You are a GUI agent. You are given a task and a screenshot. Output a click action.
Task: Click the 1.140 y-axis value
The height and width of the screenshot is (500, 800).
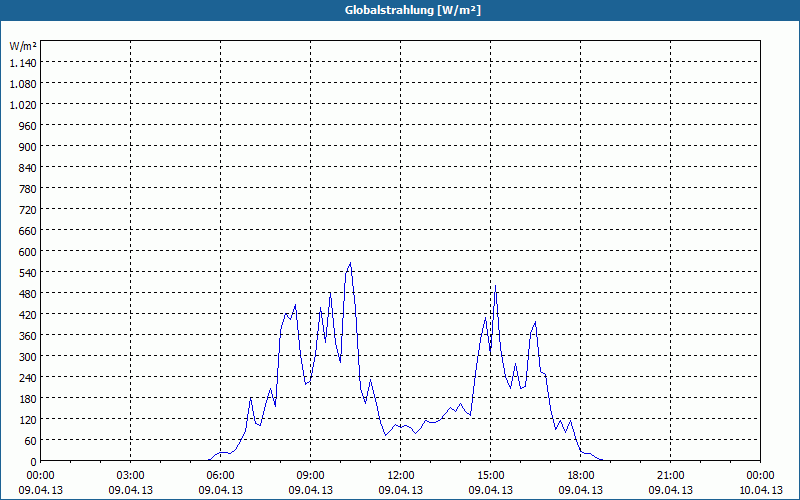pyautogui.click(x=23, y=63)
